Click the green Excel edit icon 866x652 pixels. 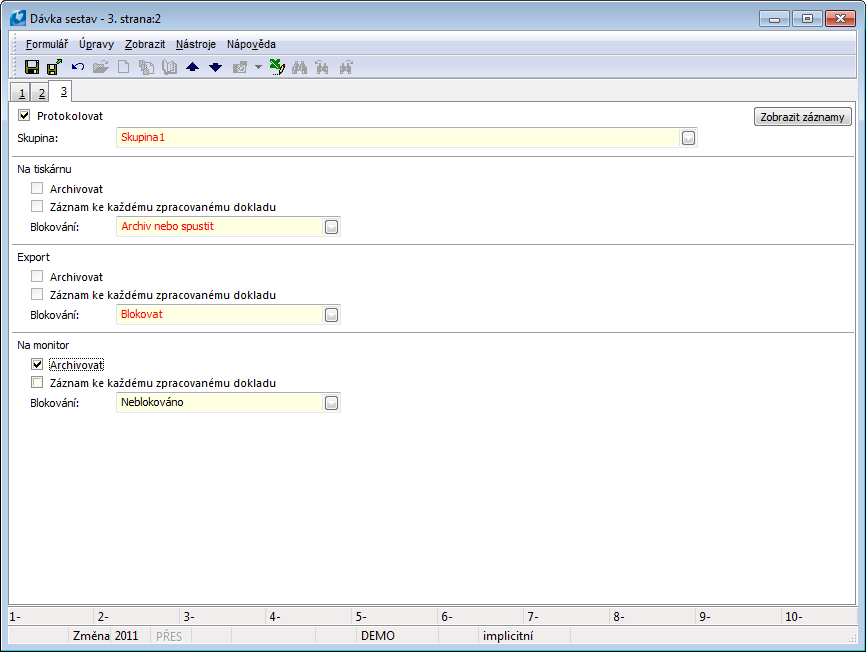(x=277, y=67)
